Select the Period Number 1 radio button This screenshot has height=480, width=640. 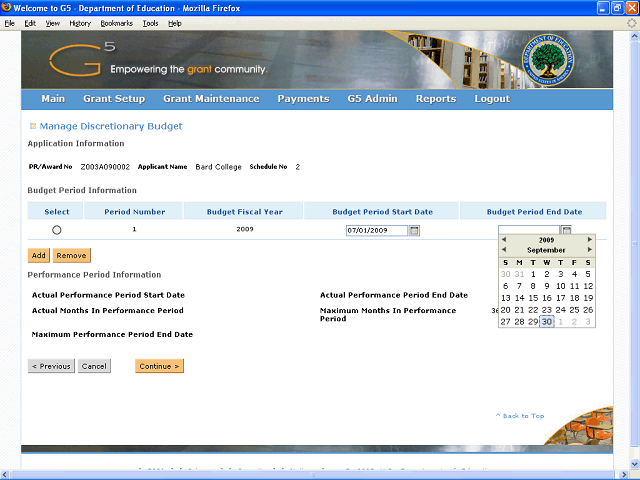[57, 230]
